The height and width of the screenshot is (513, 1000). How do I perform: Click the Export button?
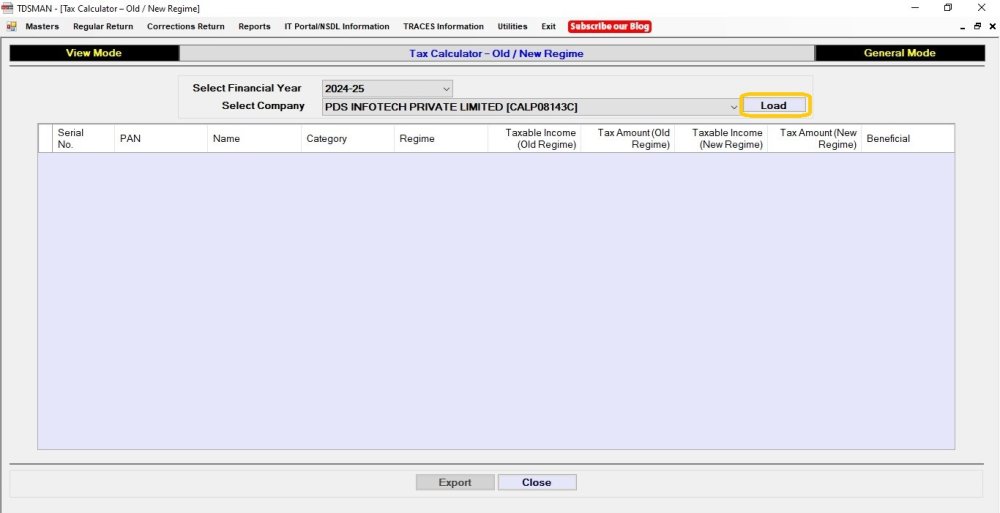point(455,482)
